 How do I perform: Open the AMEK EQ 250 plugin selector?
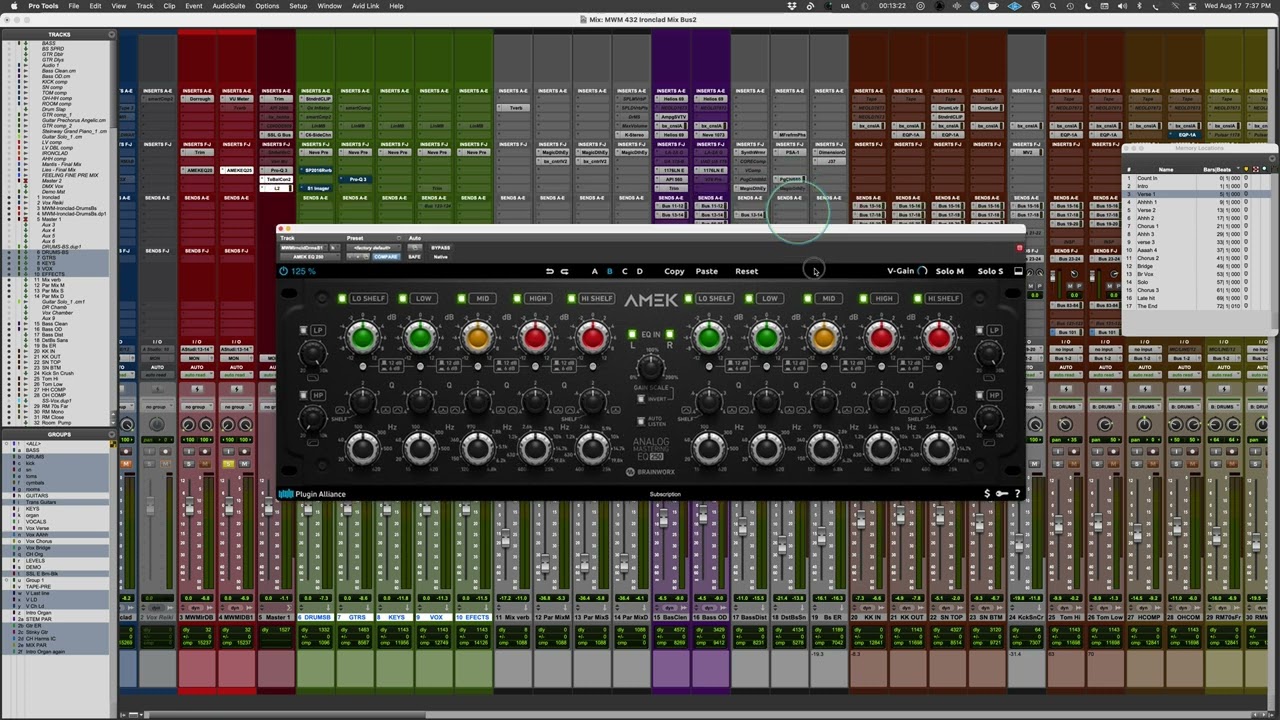point(308,257)
